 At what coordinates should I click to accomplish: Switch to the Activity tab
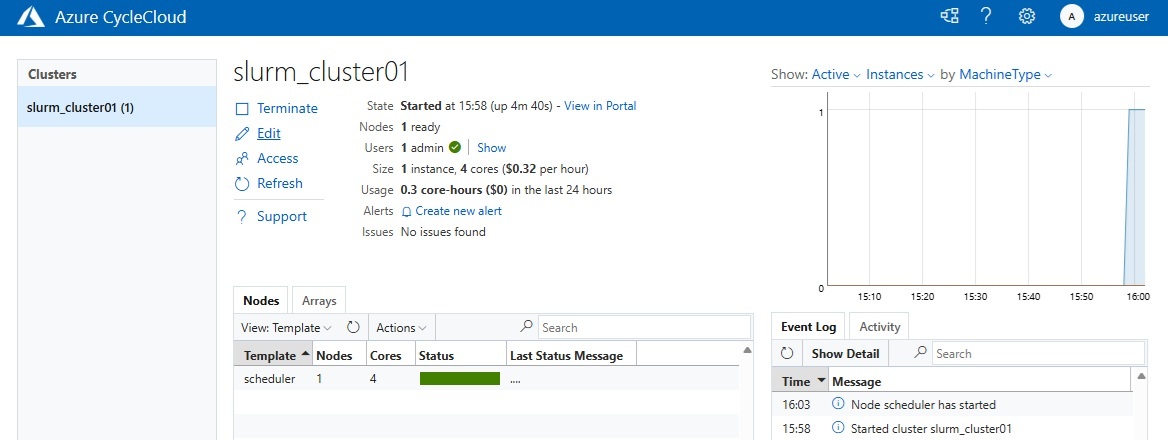click(880, 326)
